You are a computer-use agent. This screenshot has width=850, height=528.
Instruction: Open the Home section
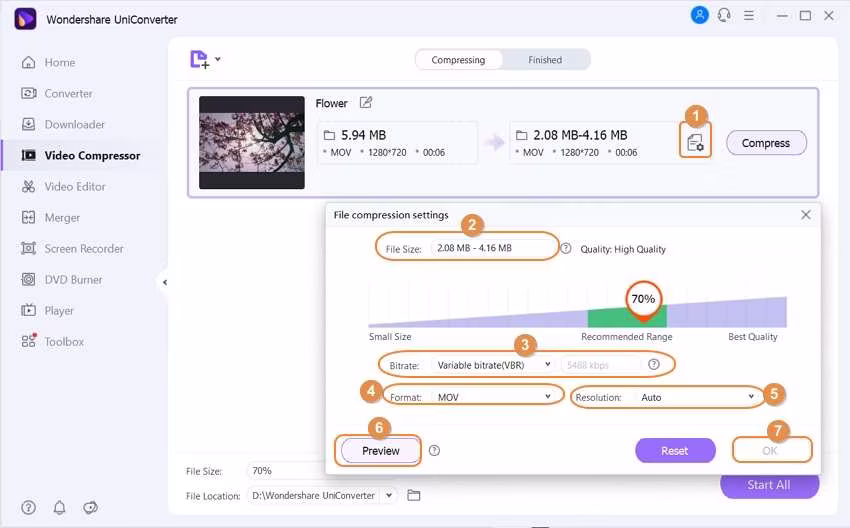pyautogui.click(x=60, y=62)
